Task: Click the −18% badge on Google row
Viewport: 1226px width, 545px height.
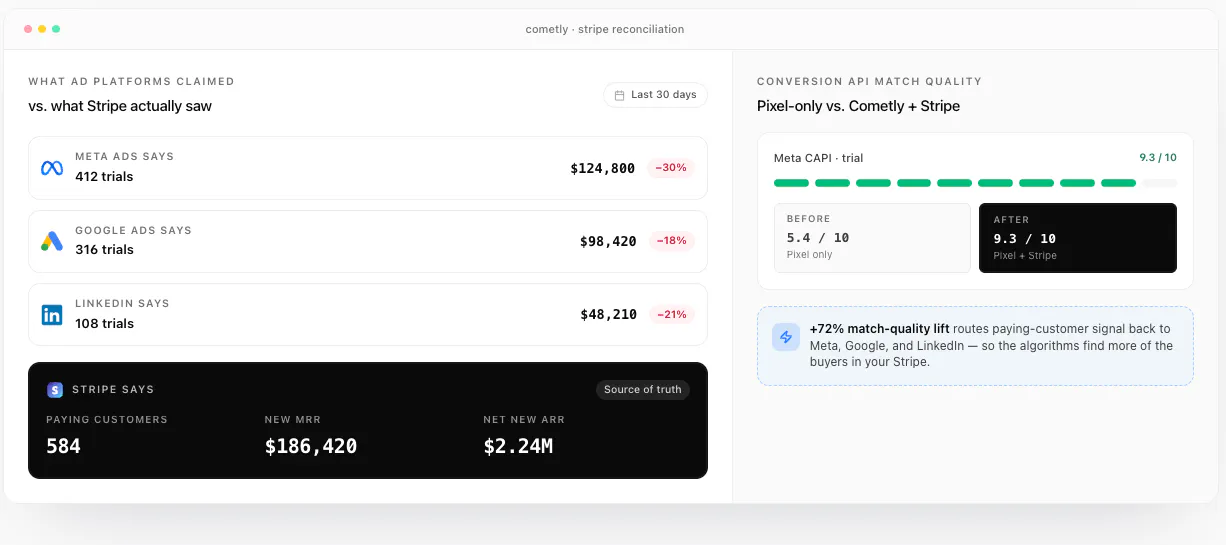Action: [x=671, y=241]
